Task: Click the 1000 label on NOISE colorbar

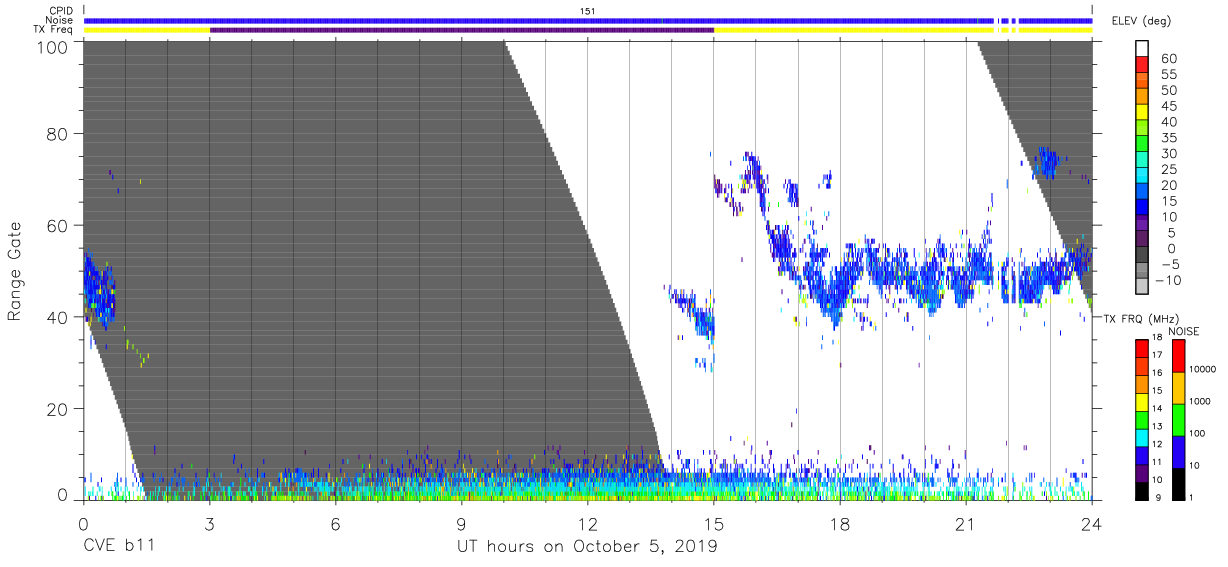Action: [1201, 401]
